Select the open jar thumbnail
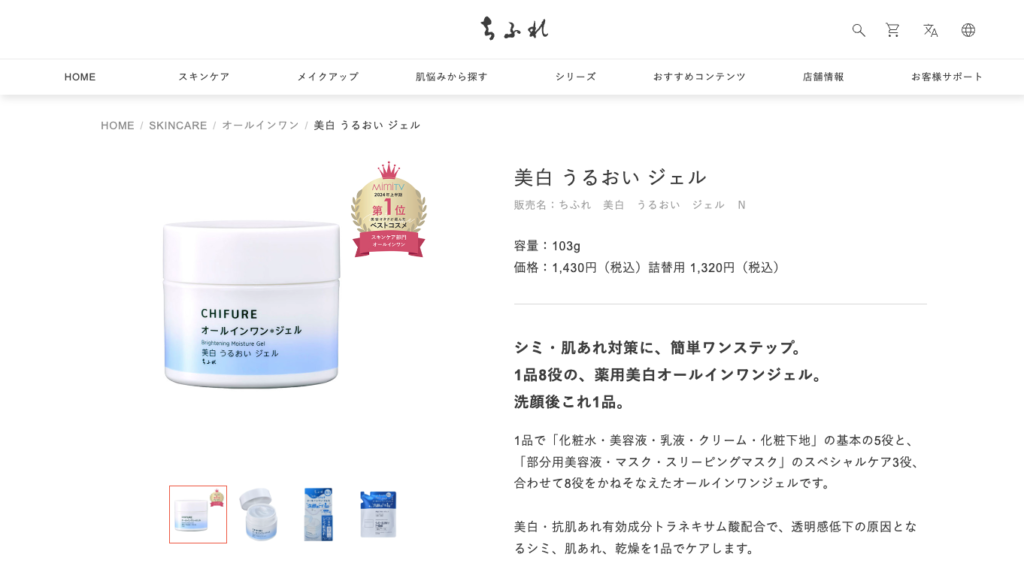Image resolution: width=1024 pixels, height=566 pixels. coord(259,514)
